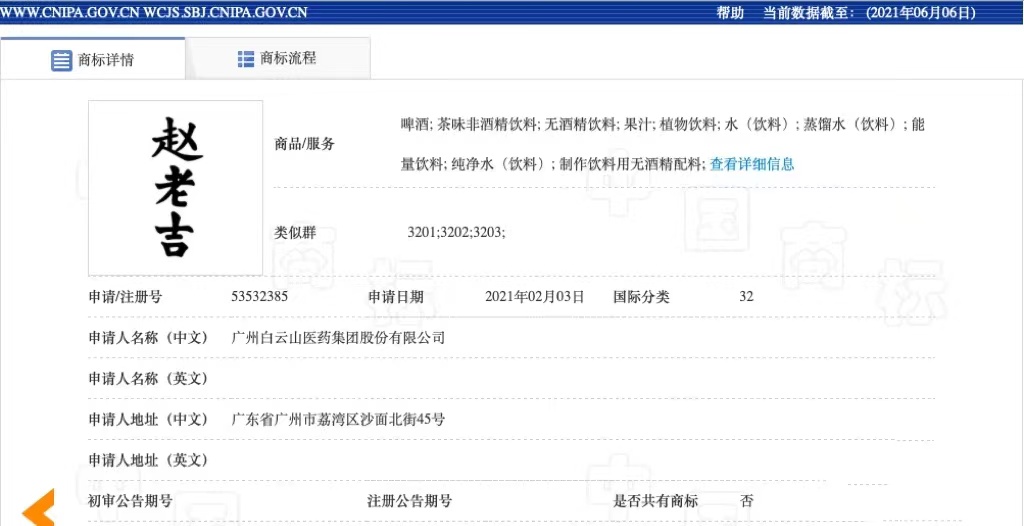Click the 注册公告期号 label
Image resolution: width=1024 pixels, height=526 pixels.
tap(409, 501)
